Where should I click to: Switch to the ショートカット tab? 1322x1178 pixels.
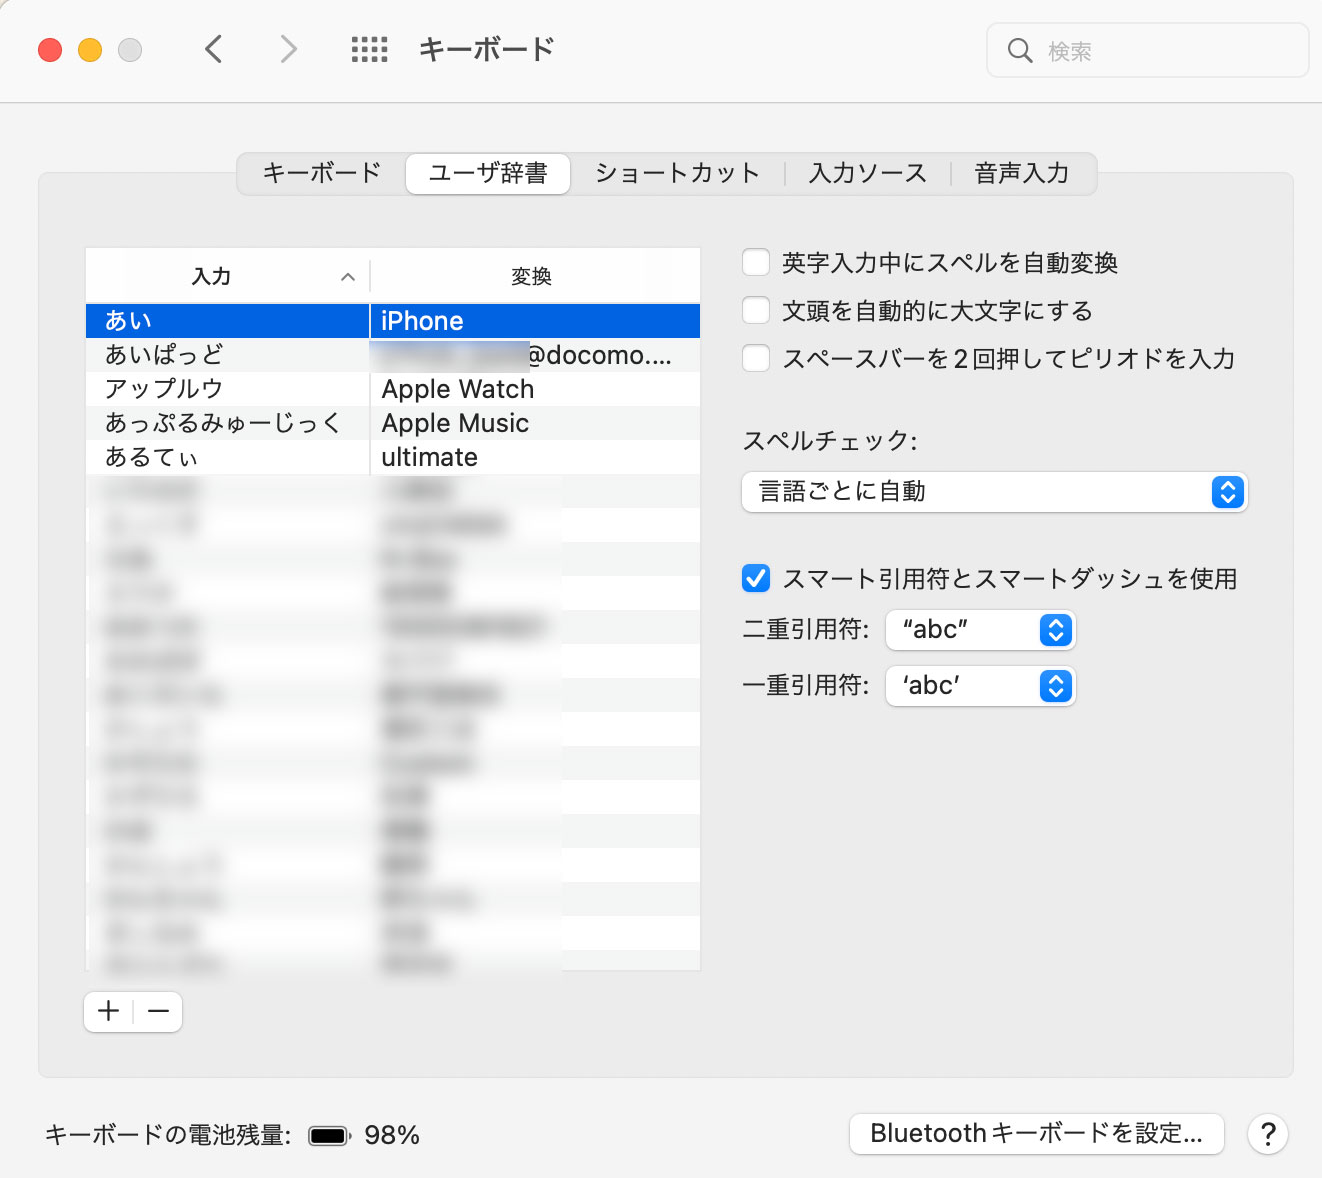677,173
